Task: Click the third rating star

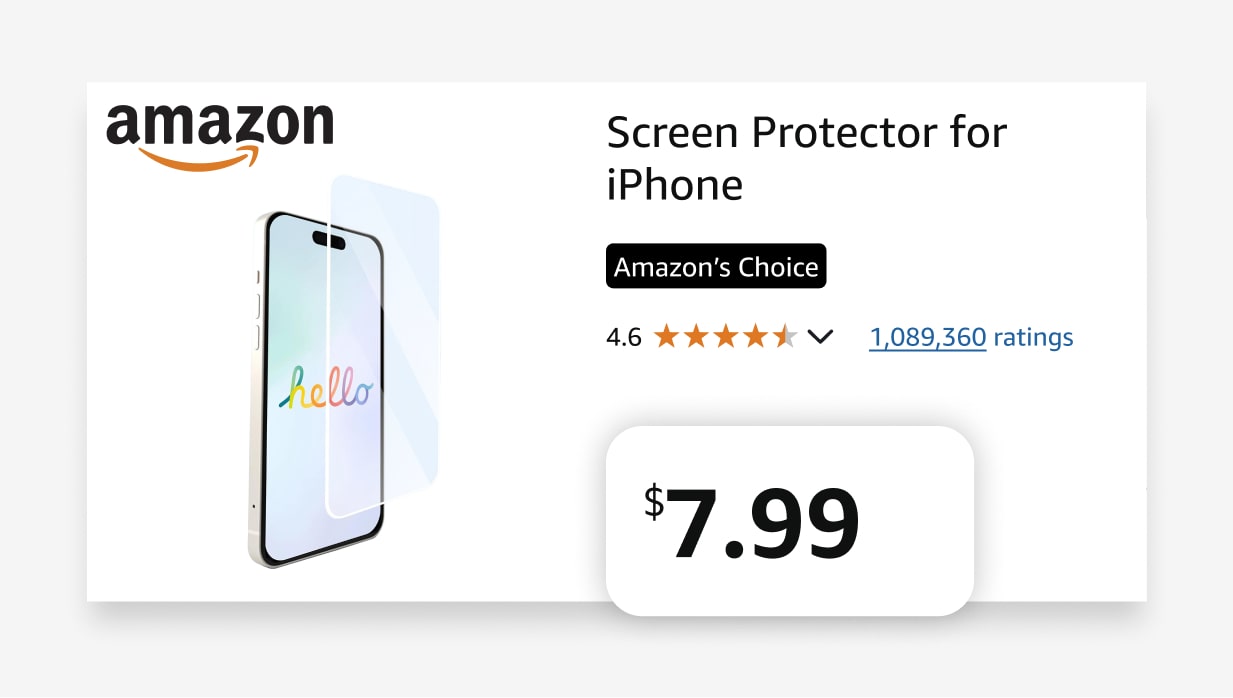Action: 725,337
